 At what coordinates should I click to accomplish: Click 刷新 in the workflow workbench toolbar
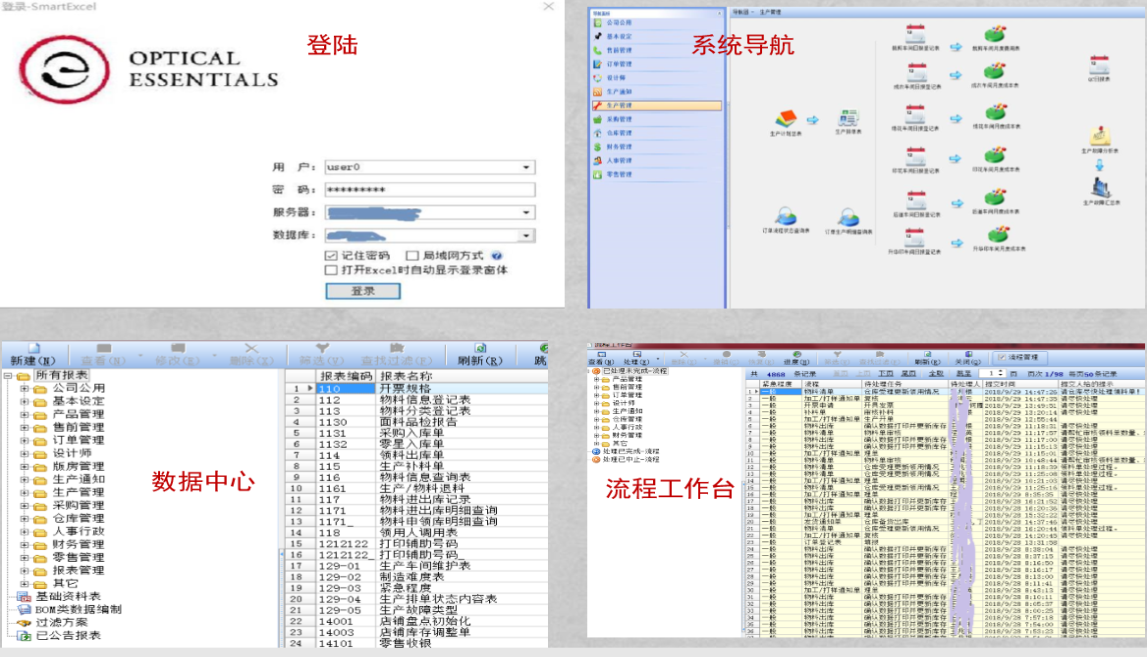click(x=927, y=358)
